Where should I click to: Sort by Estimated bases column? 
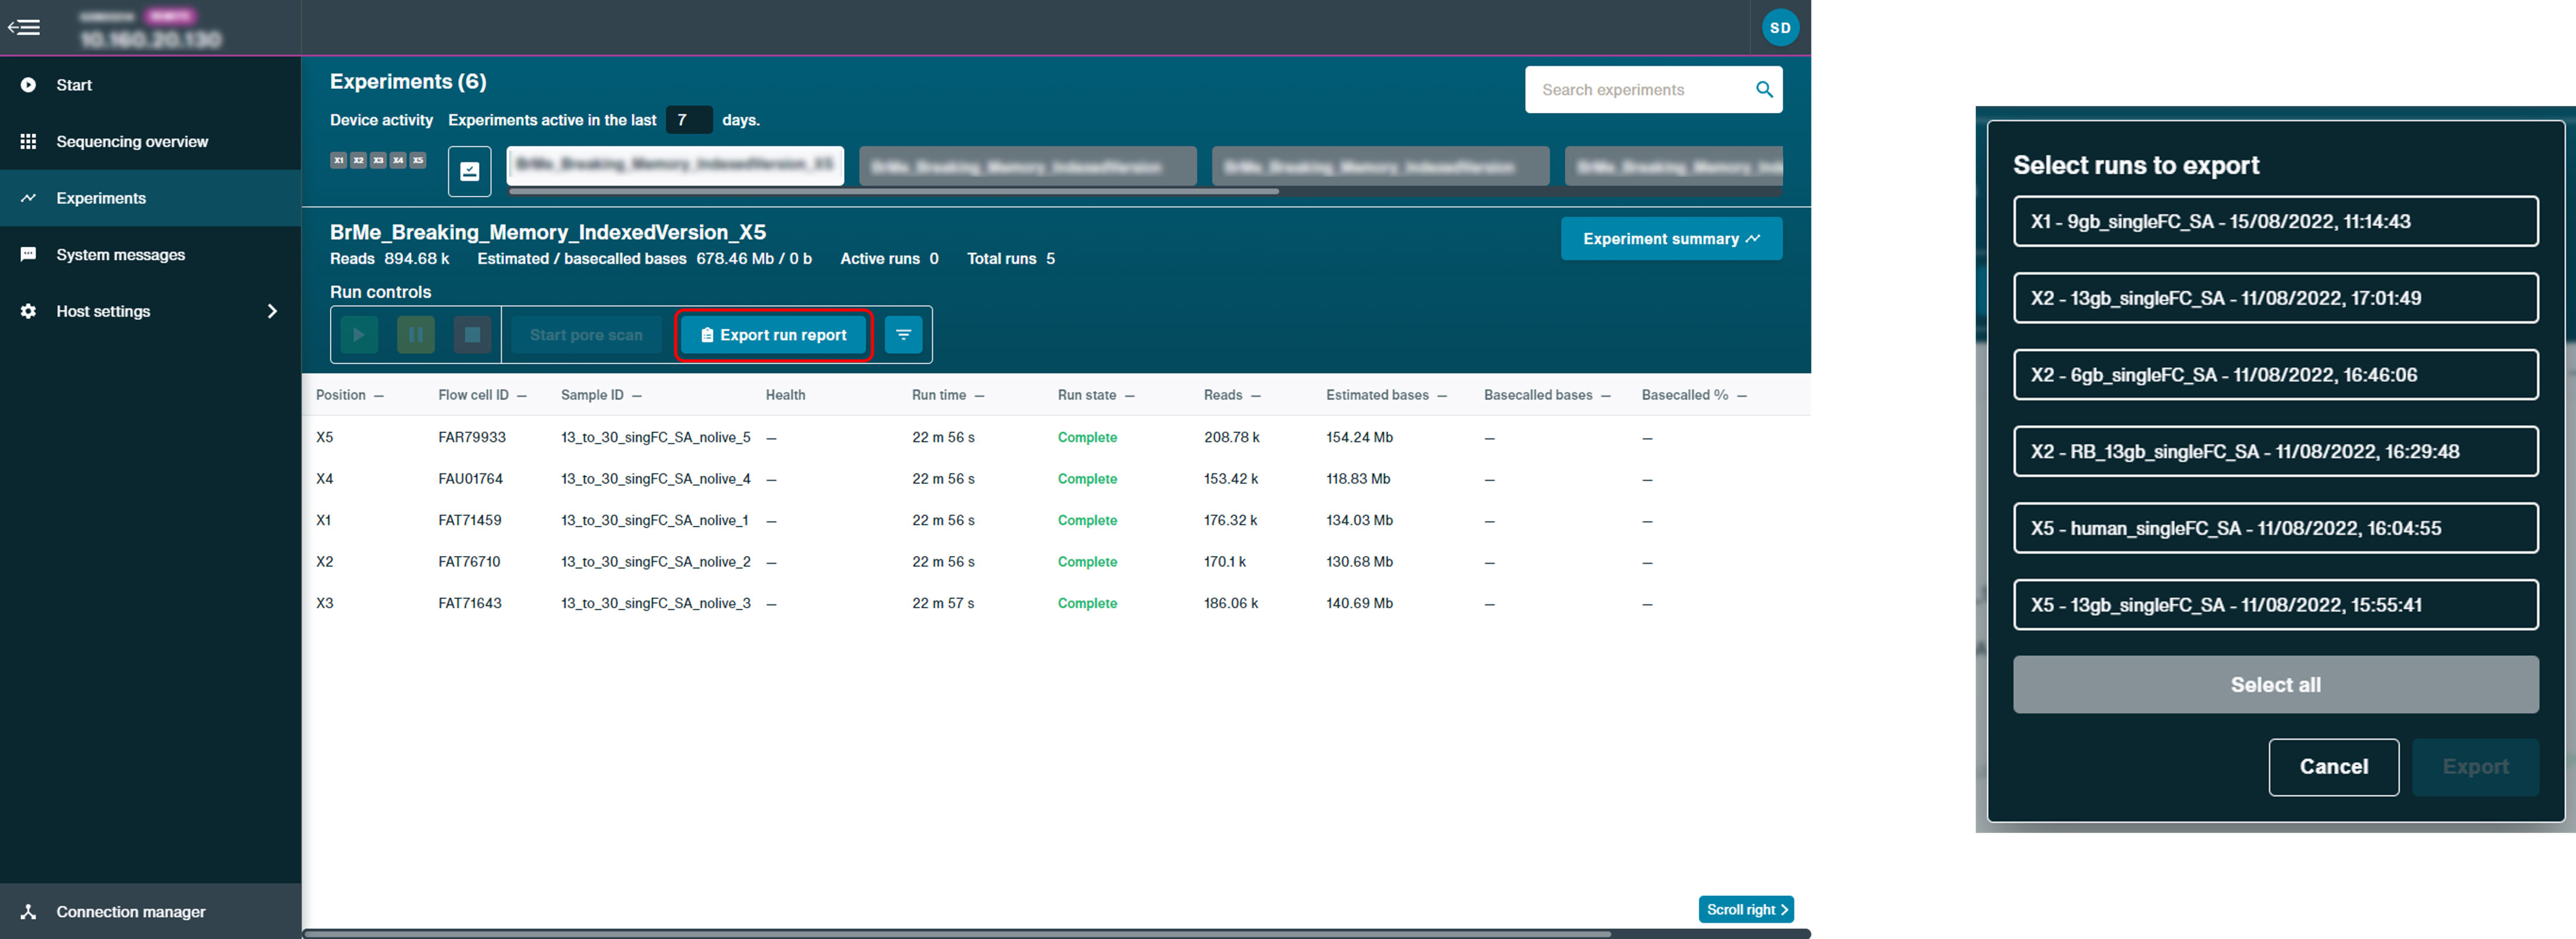pos(1386,395)
